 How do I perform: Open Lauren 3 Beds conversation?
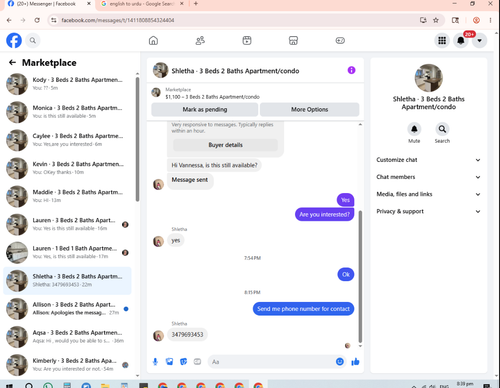click(x=67, y=224)
